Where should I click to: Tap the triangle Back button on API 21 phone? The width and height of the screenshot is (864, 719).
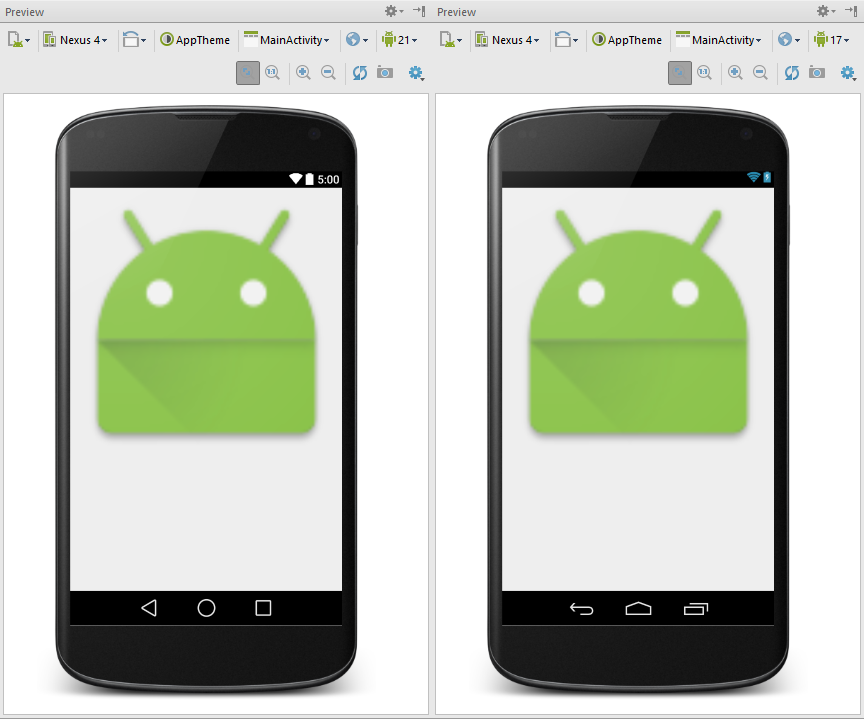pos(149,608)
